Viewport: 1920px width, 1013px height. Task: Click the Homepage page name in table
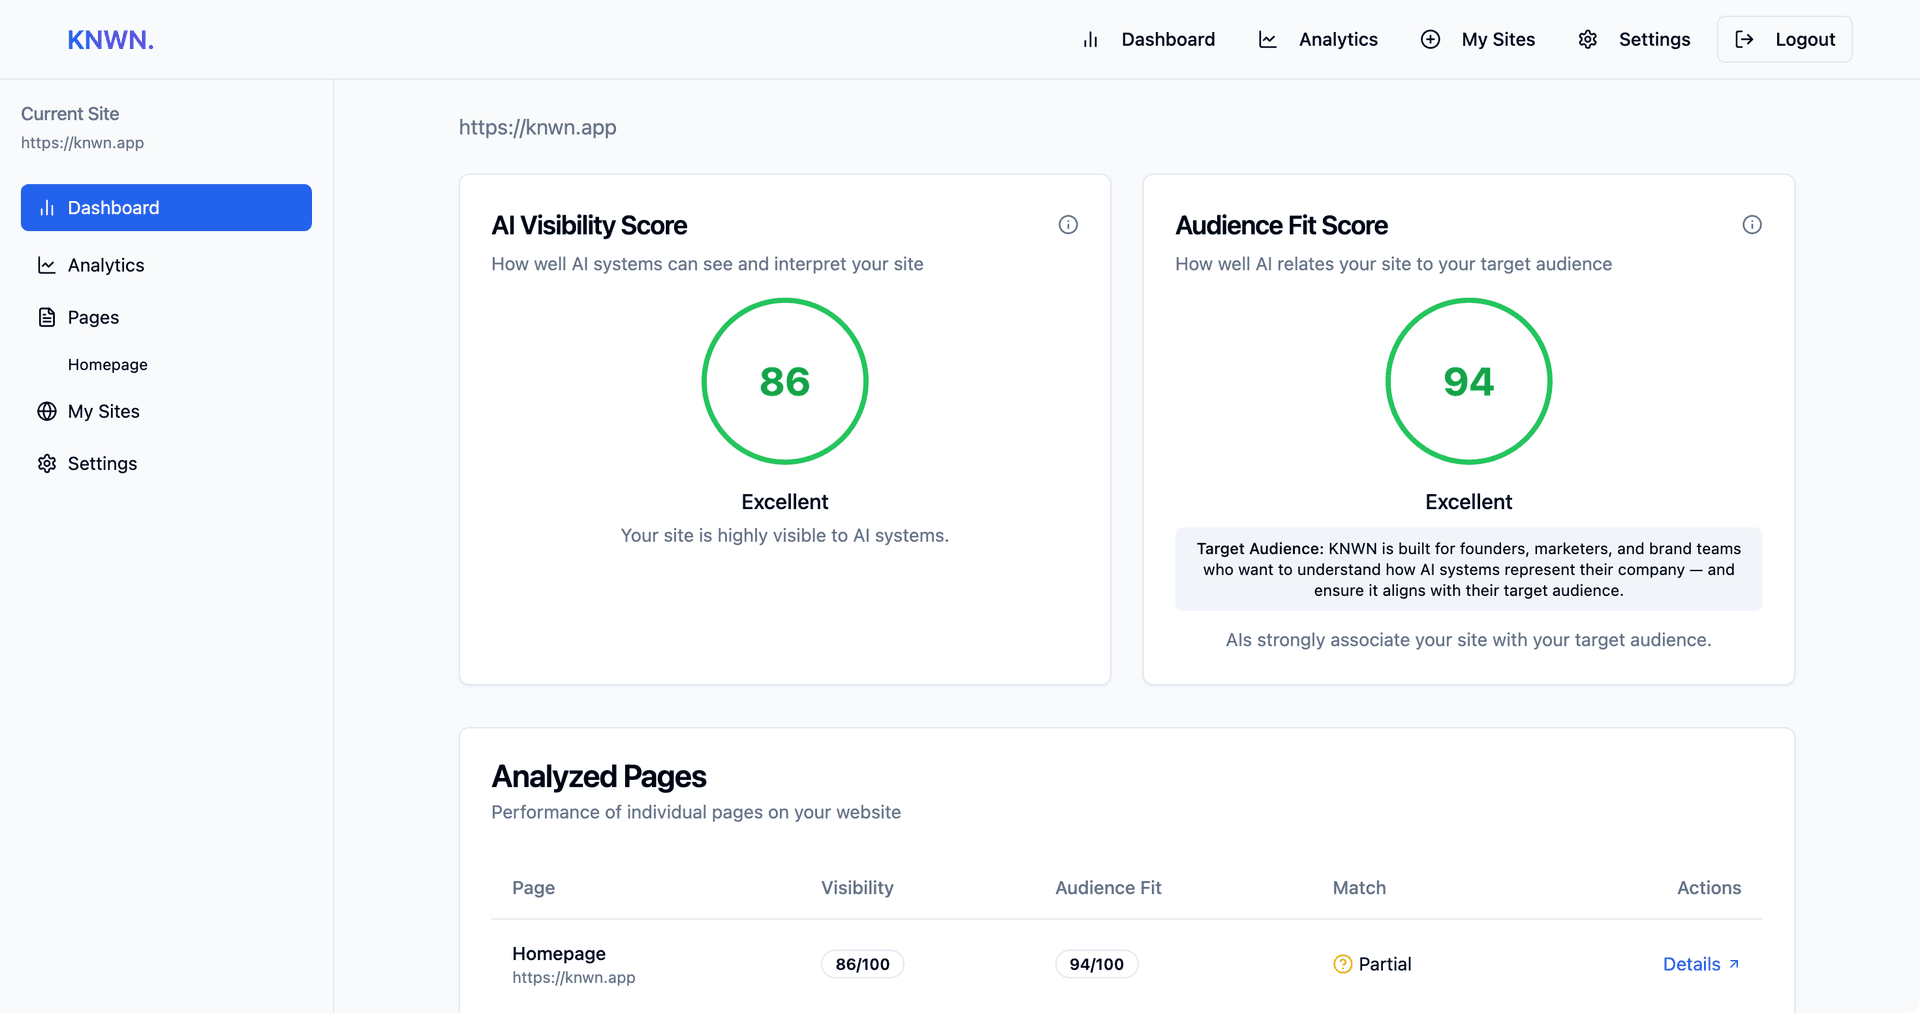click(559, 953)
